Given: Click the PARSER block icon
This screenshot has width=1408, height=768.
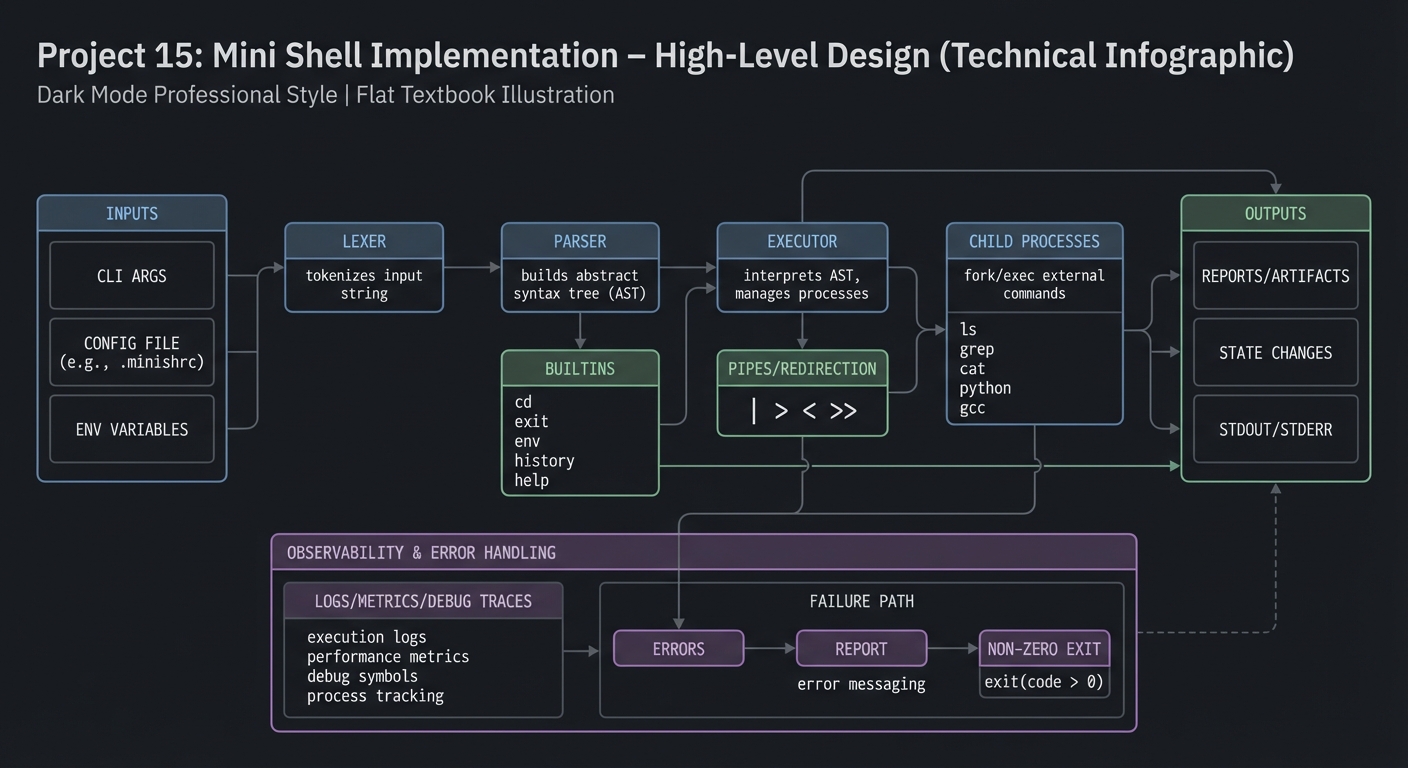Looking at the screenshot, I should tap(580, 241).
